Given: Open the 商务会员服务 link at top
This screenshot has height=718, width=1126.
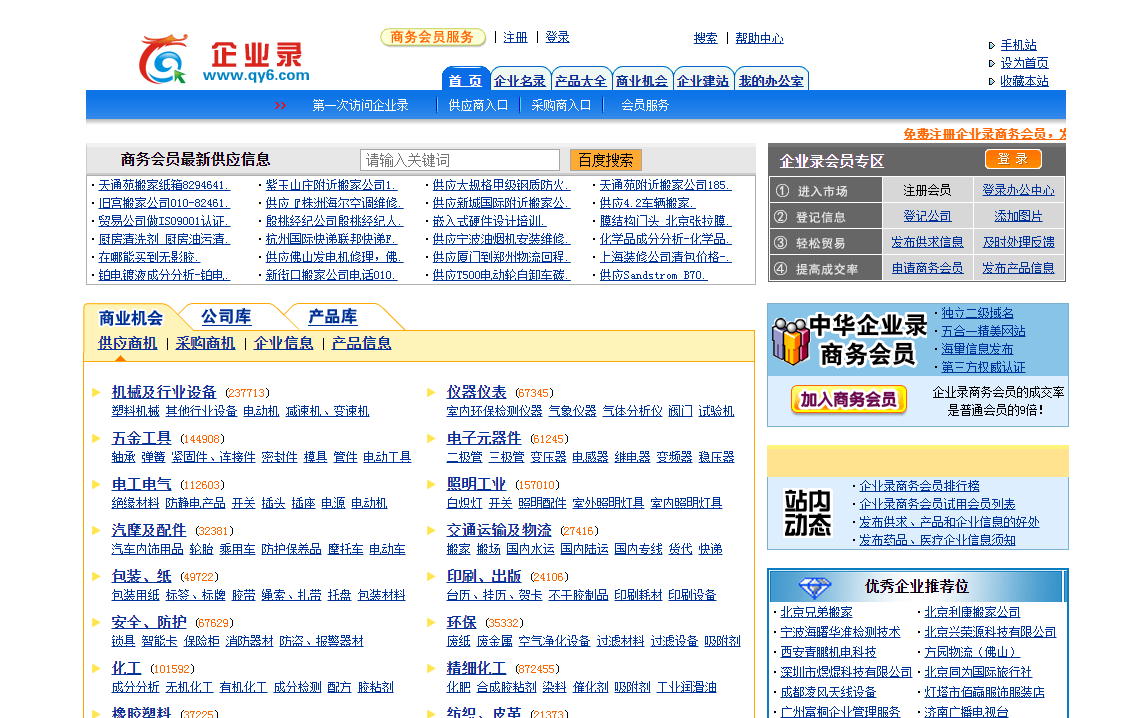Looking at the screenshot, I should 432,37.
